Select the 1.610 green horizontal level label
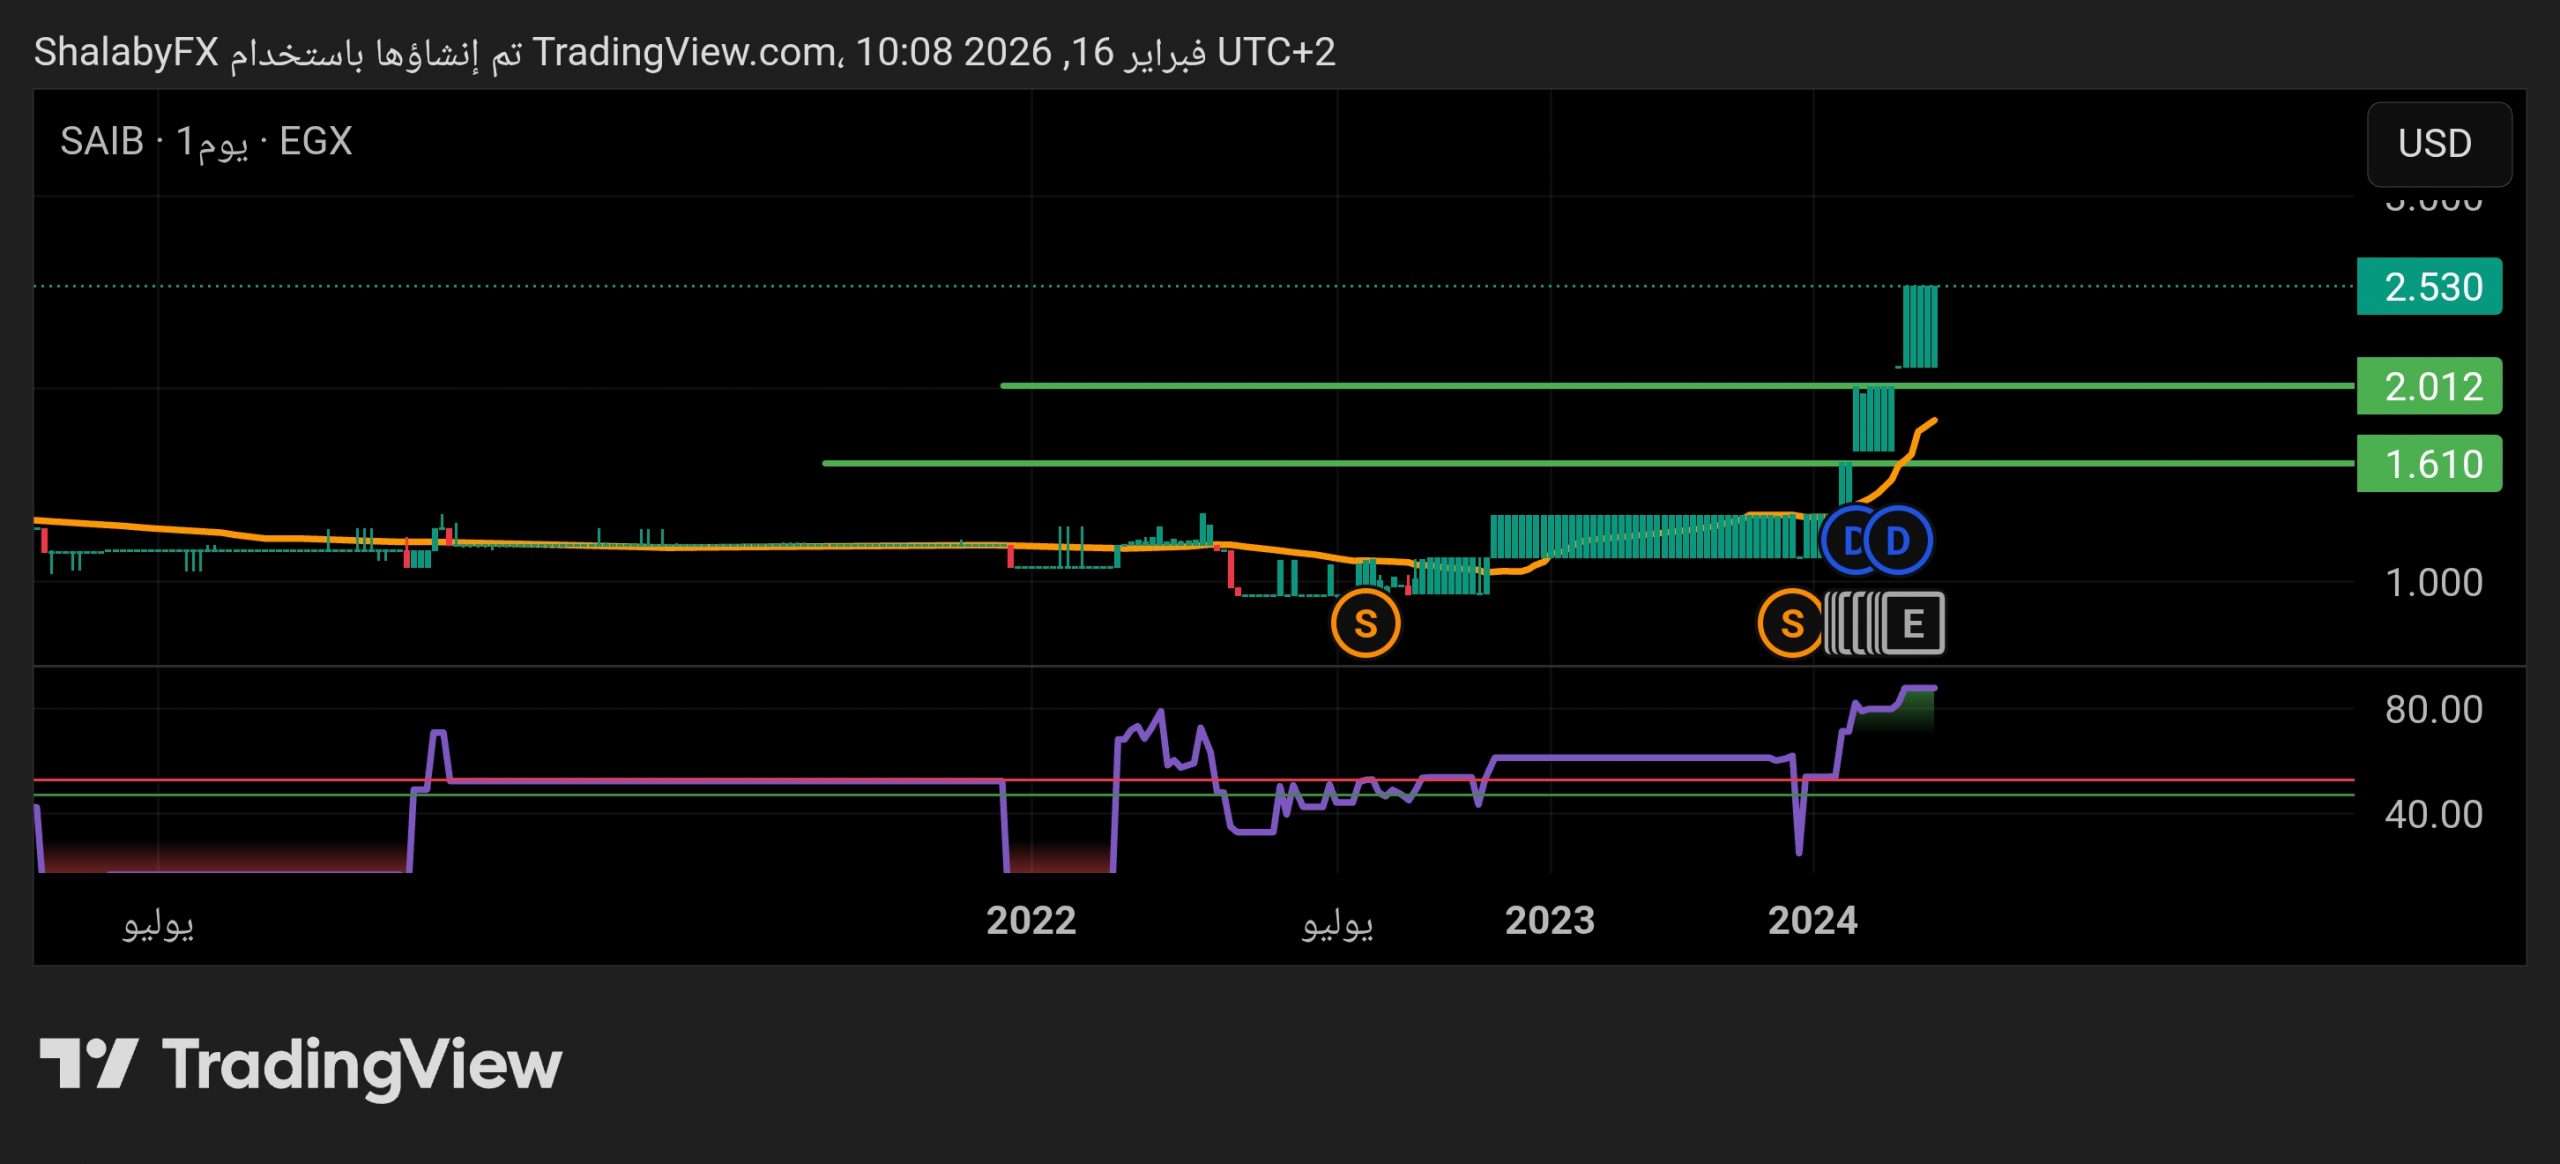 [x=2430, y=464]
